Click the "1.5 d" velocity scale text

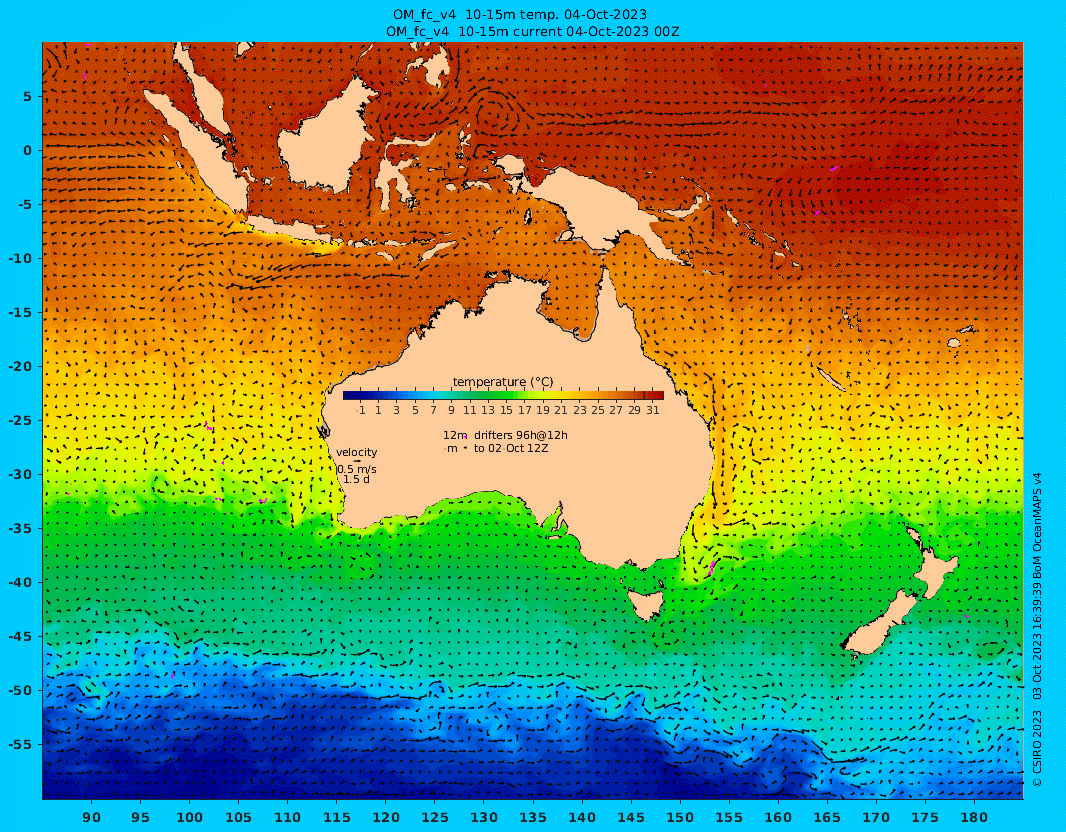(356, 479)
